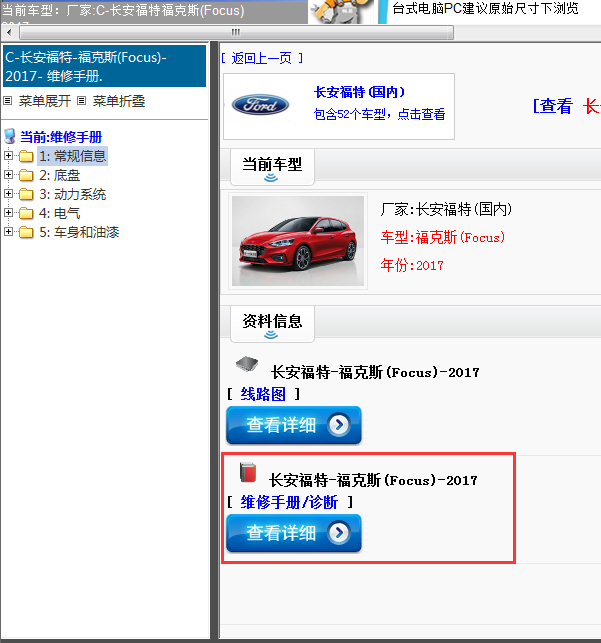Open the 线路图 link
Viewport: 601px width, 643px height.
[263, 394]
